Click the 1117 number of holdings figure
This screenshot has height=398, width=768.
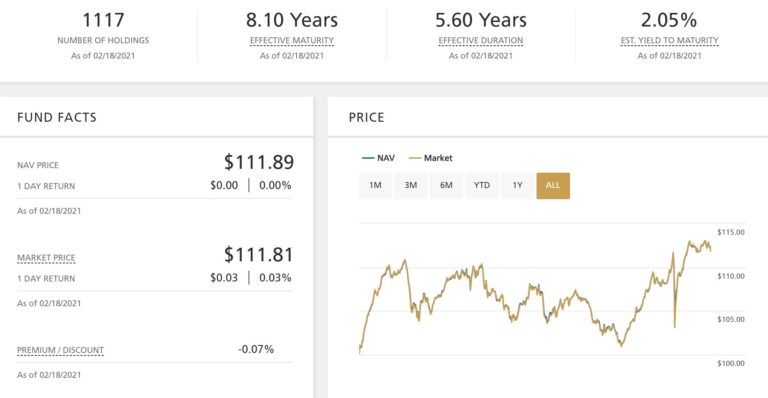pos(103,20)
